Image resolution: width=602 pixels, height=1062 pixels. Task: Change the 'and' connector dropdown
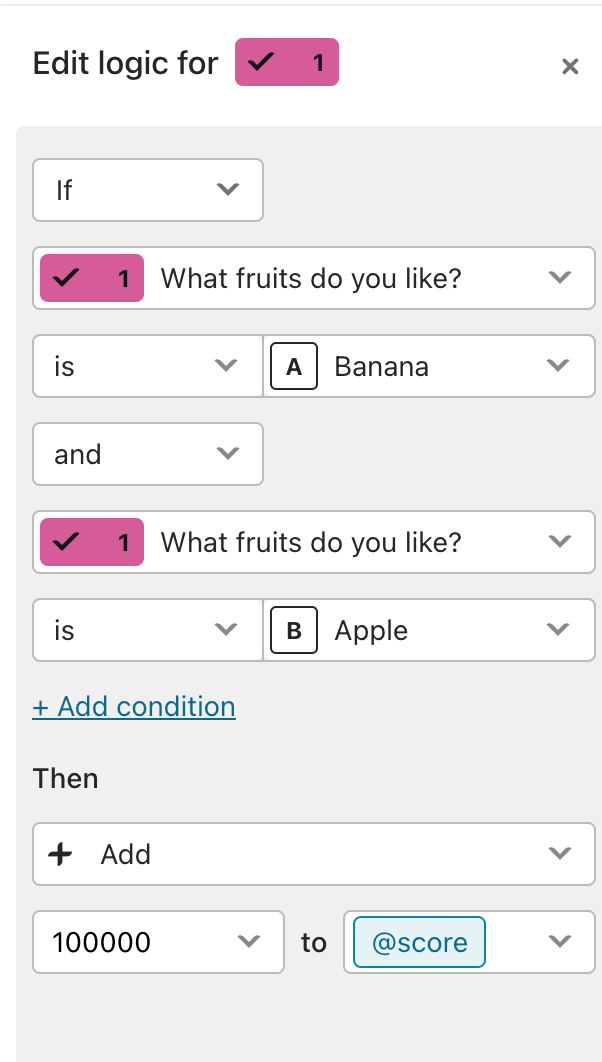point(148,454)
